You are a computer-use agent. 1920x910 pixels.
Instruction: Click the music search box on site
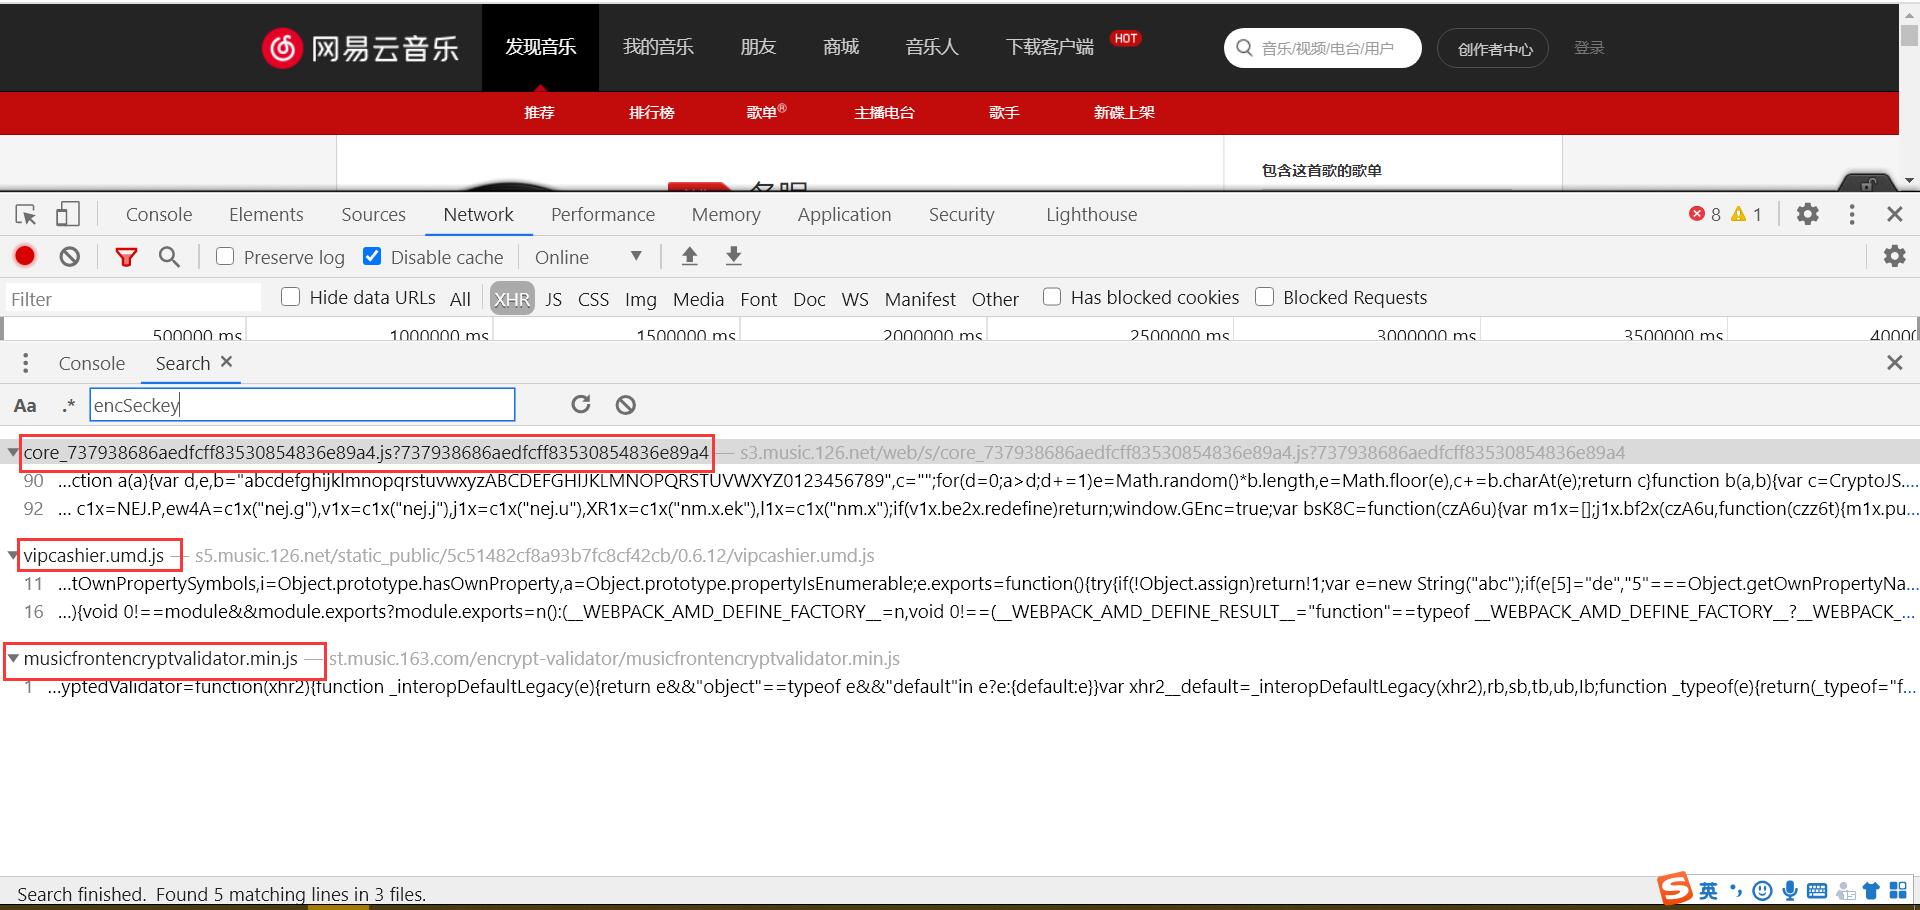click(x=1322, y=48)
